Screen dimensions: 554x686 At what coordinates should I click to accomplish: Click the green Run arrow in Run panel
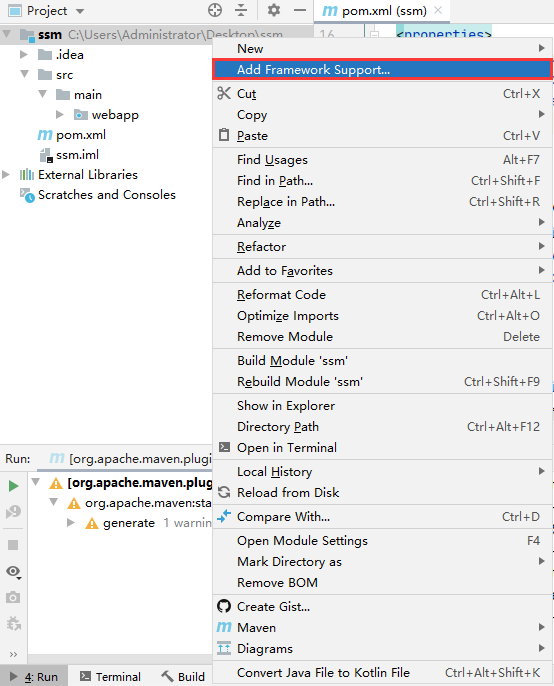pos(13,486)
